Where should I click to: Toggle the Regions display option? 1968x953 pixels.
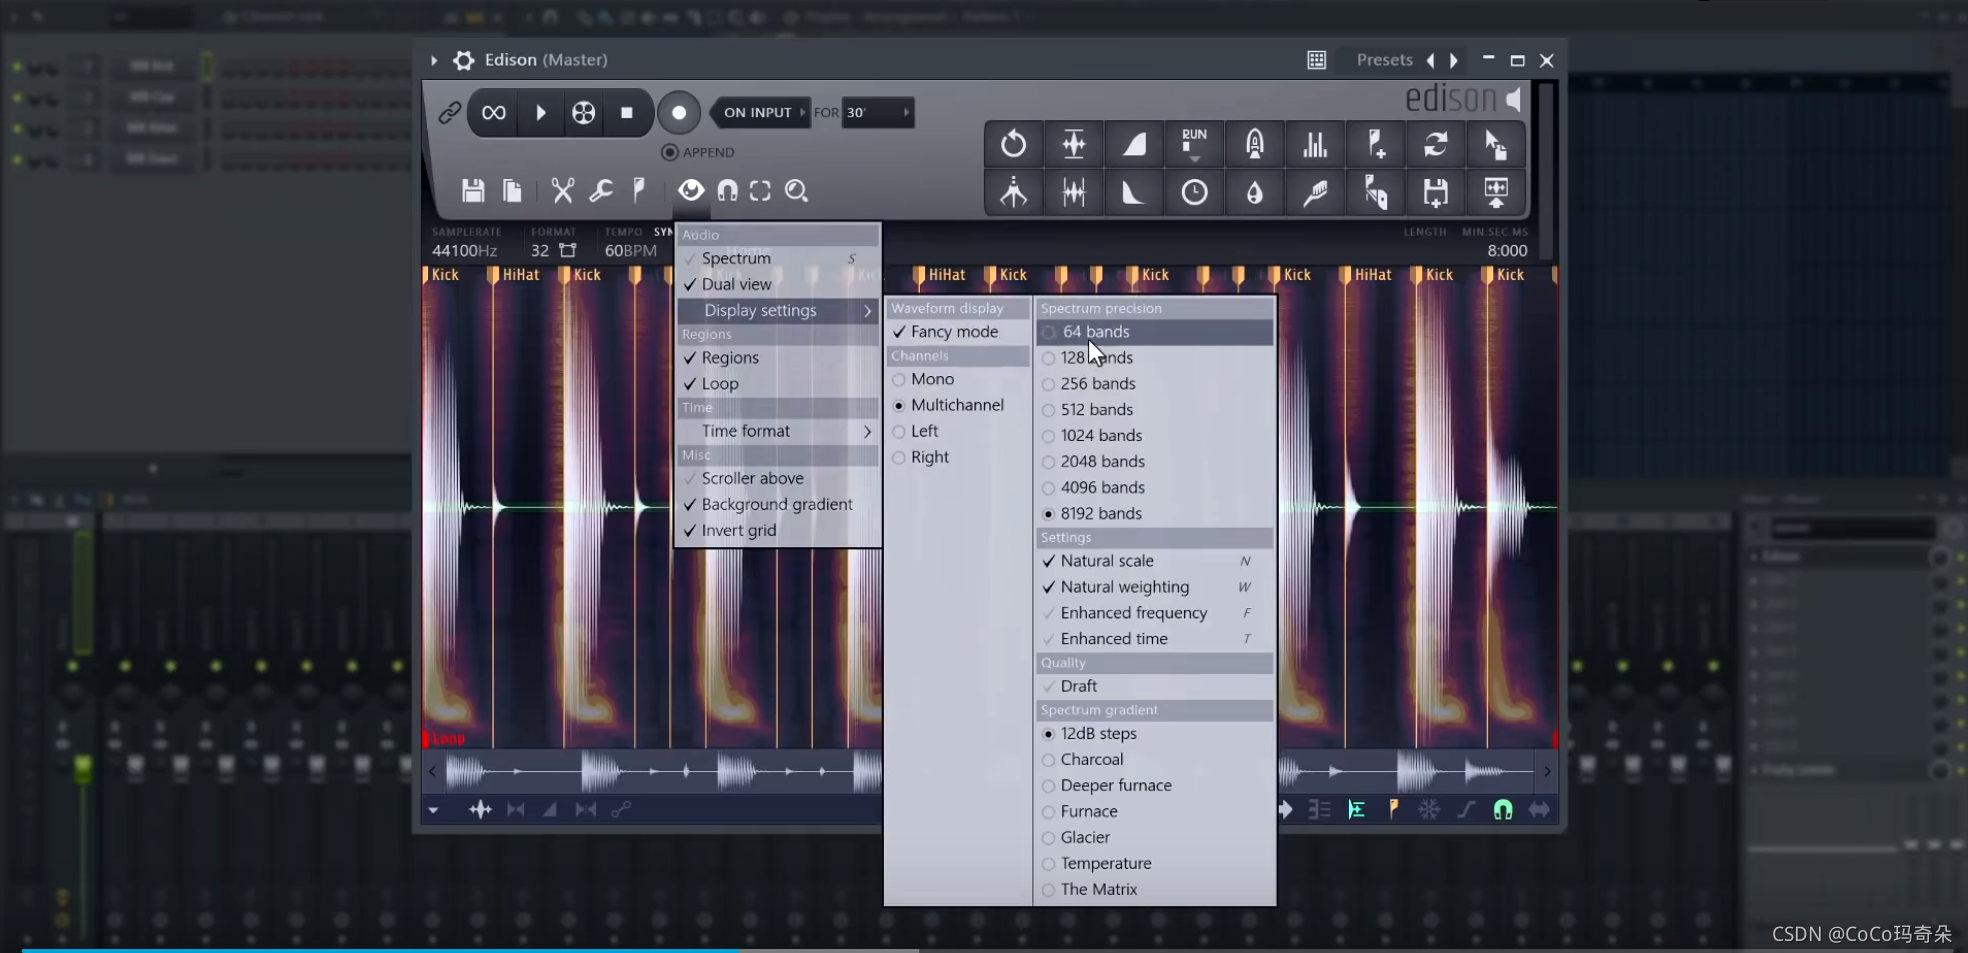[x=778, y=357]
